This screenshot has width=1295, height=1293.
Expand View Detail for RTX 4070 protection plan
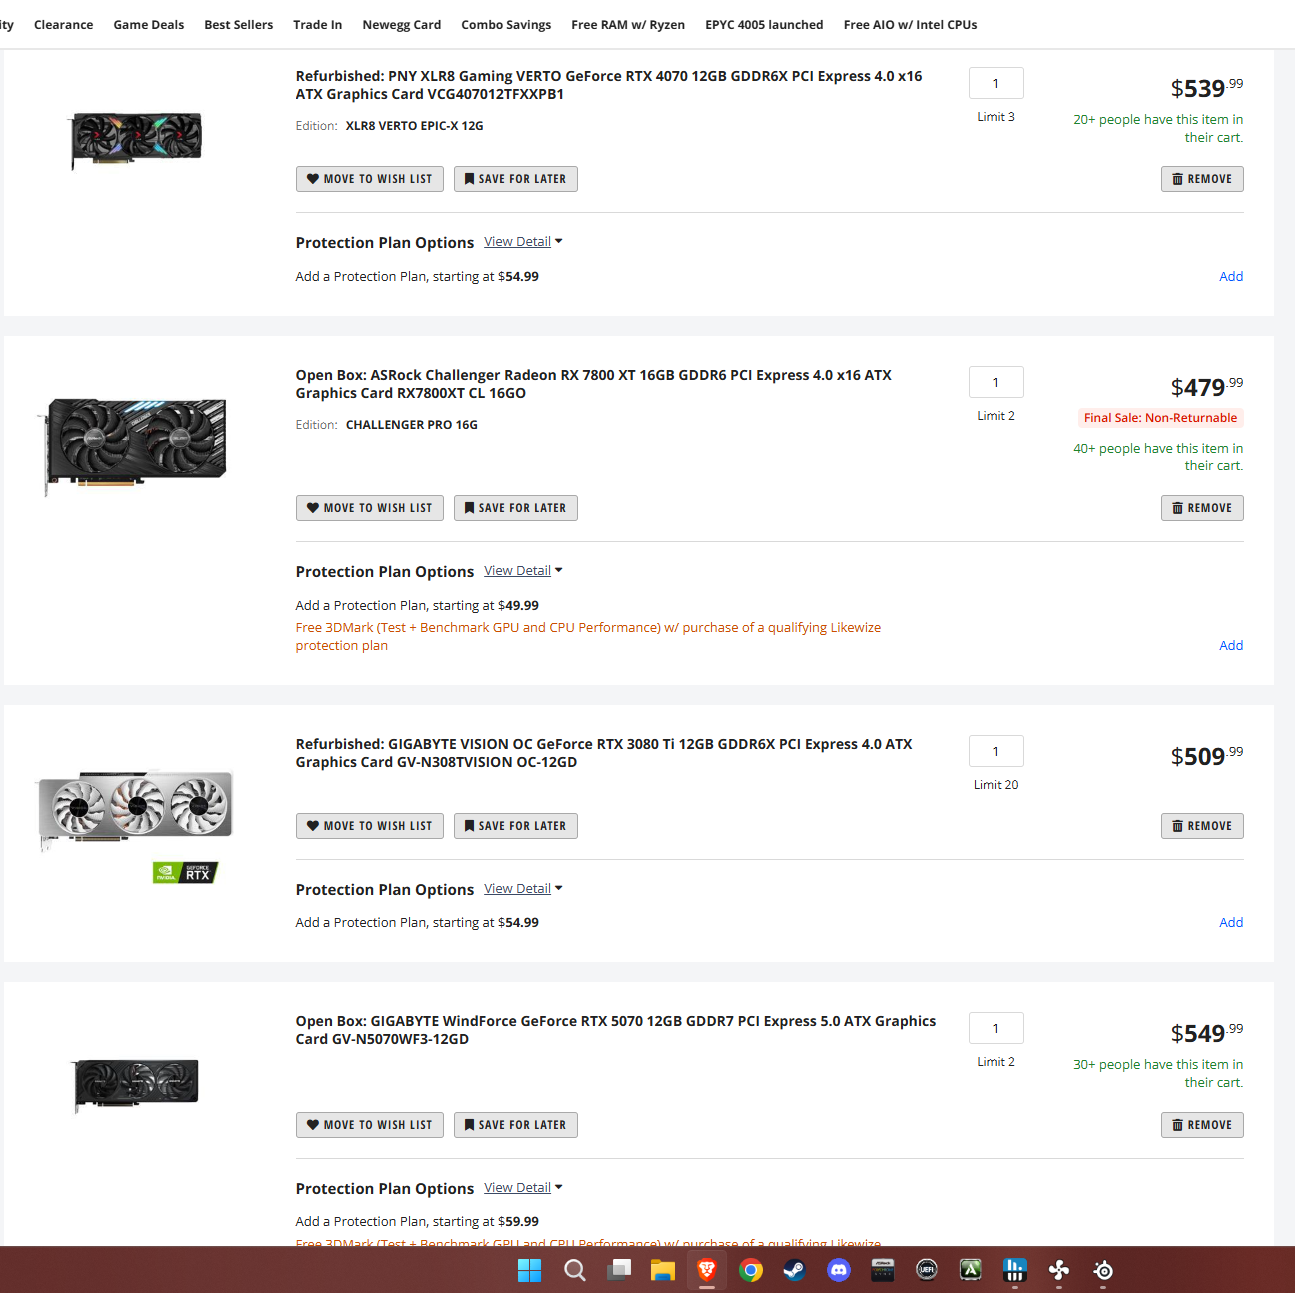click(523, 242)
